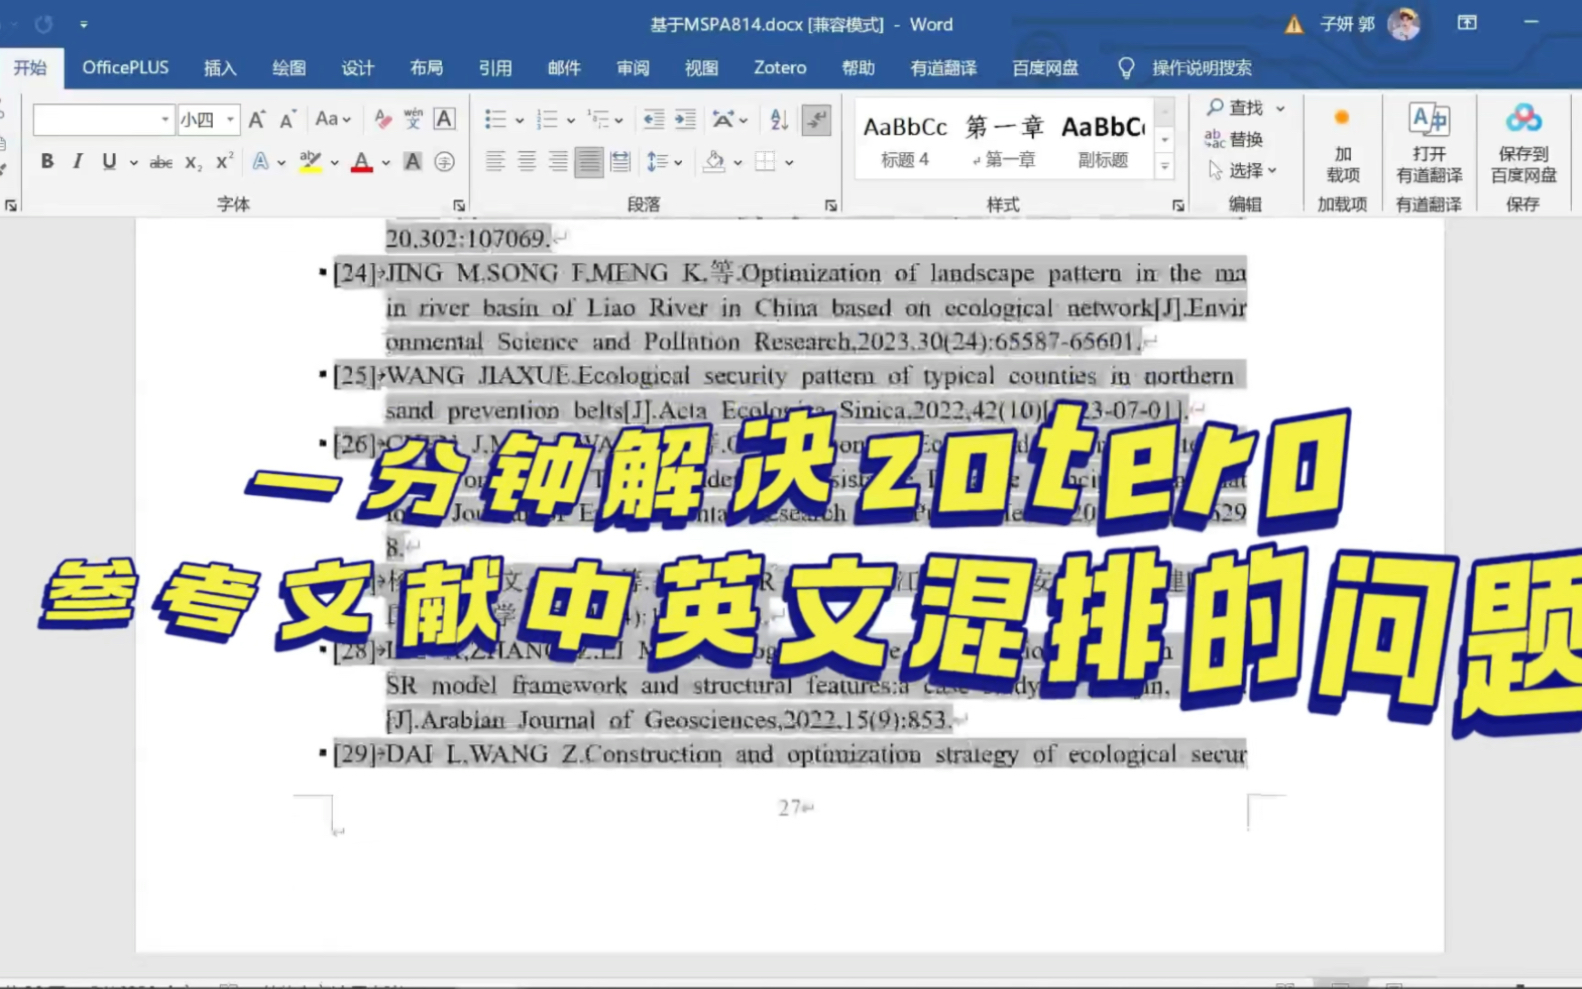Toggle bold formatting
Screen dimensions: 1582x989
46,162
